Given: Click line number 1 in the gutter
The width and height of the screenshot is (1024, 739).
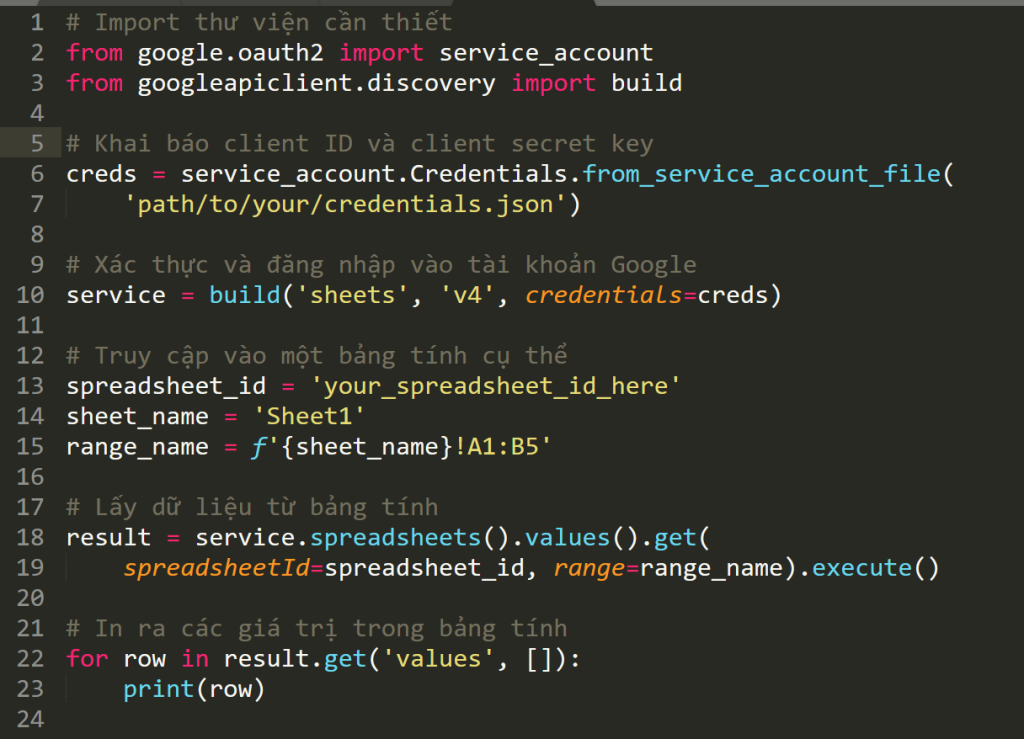Looking at the screenshot, I should pyautogui.click(x=37, y=22).
